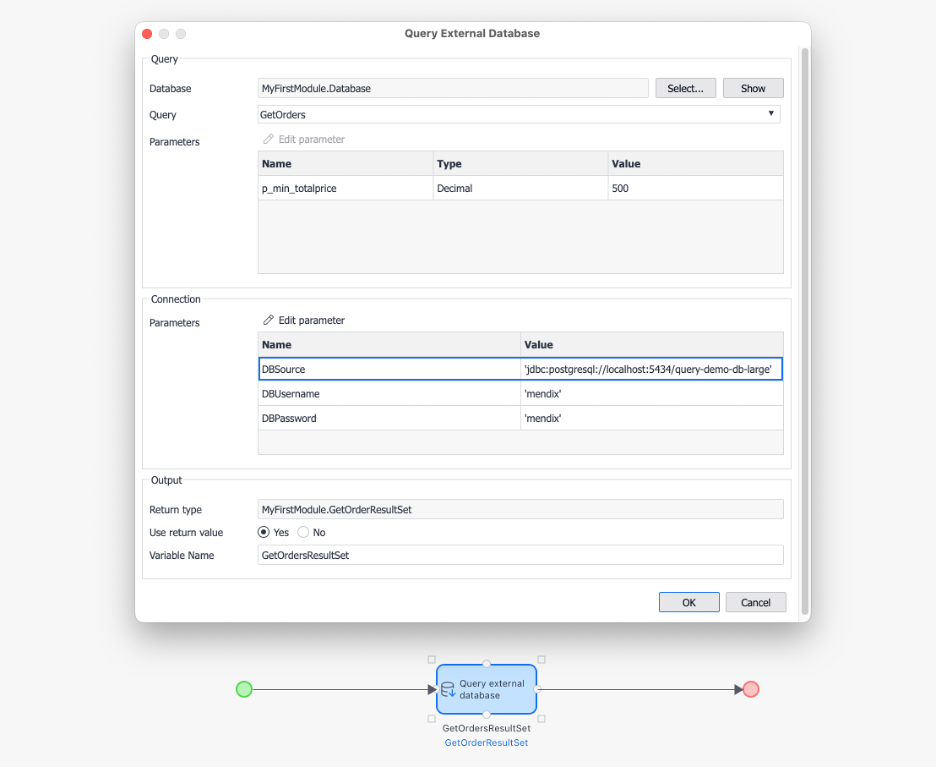
Task: Select the Query external database activity
Action: tap(487, 689)
